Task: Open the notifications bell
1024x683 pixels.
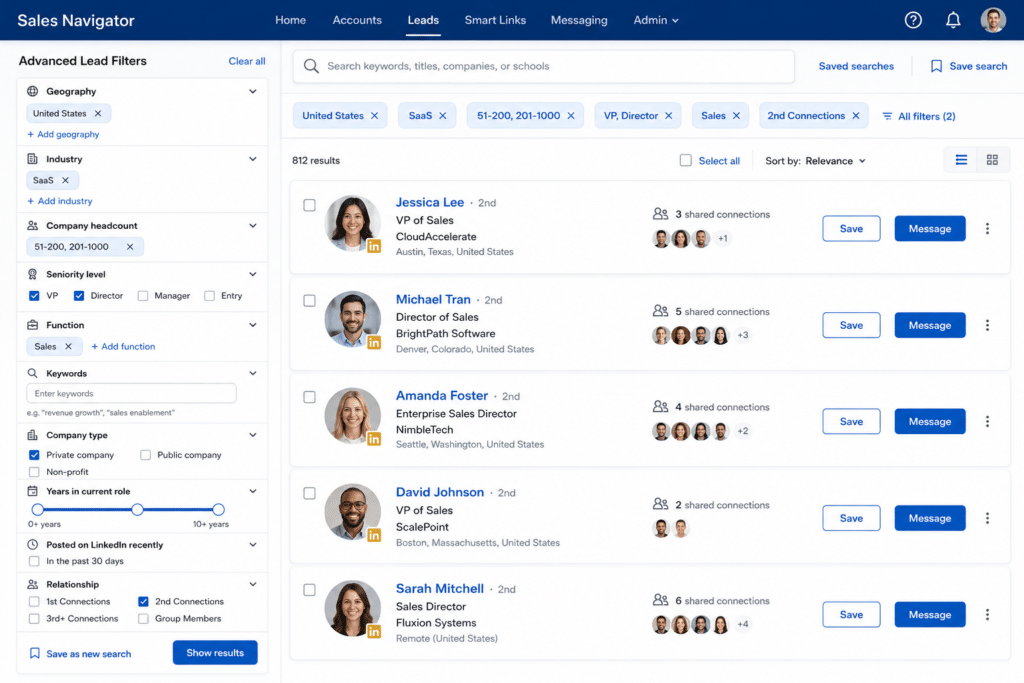Action: pyautogui.click(x=953, y=20)
